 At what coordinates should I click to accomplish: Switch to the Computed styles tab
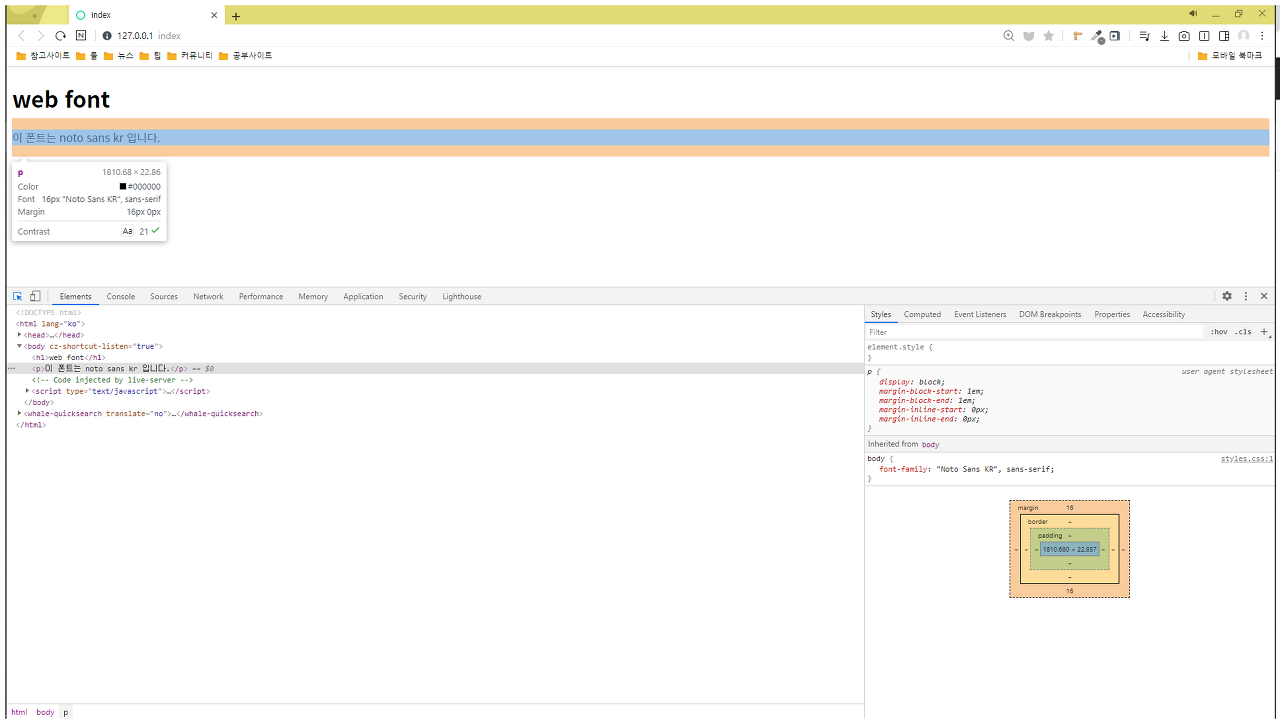pyautogui.click(x=922, y=314)
